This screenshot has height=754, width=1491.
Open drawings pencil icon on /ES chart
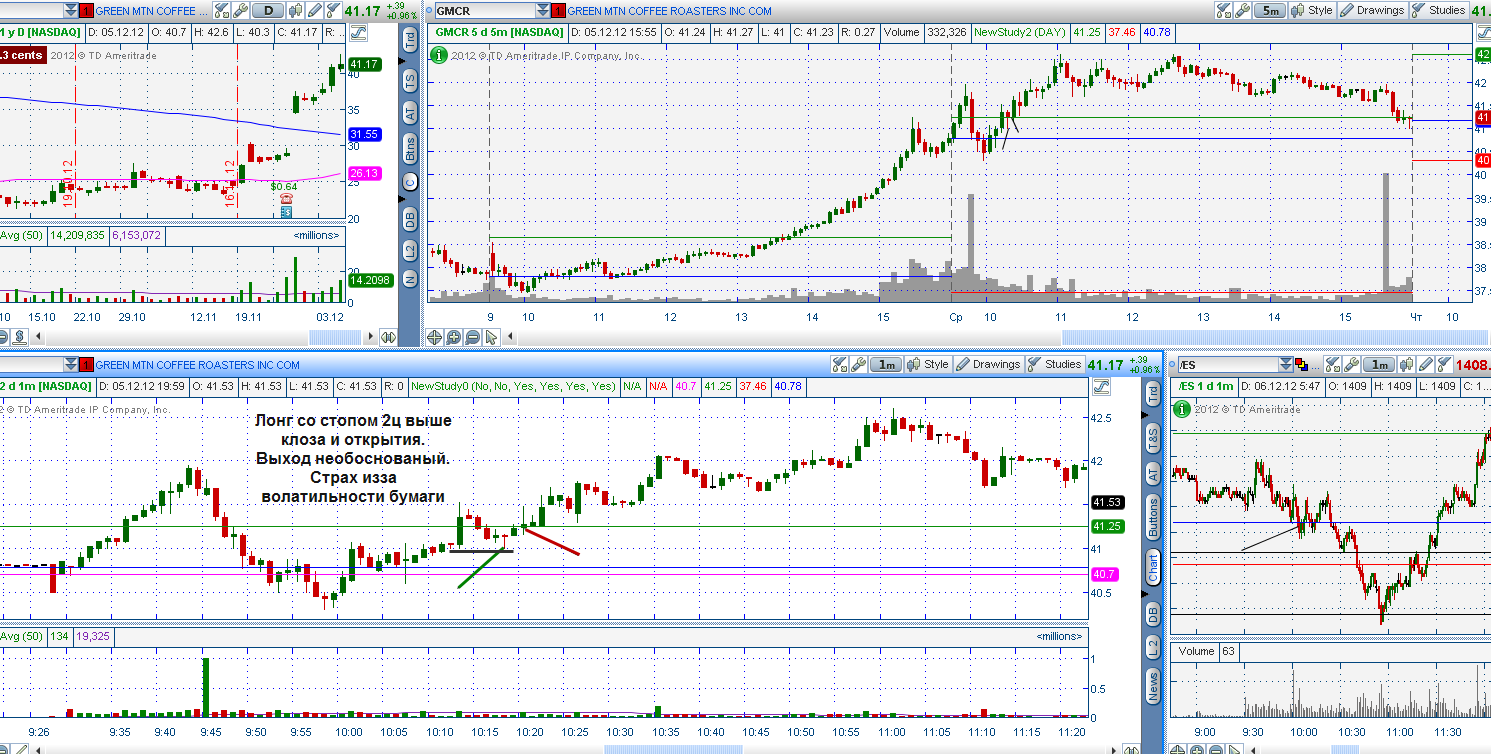coord(1426,365)
